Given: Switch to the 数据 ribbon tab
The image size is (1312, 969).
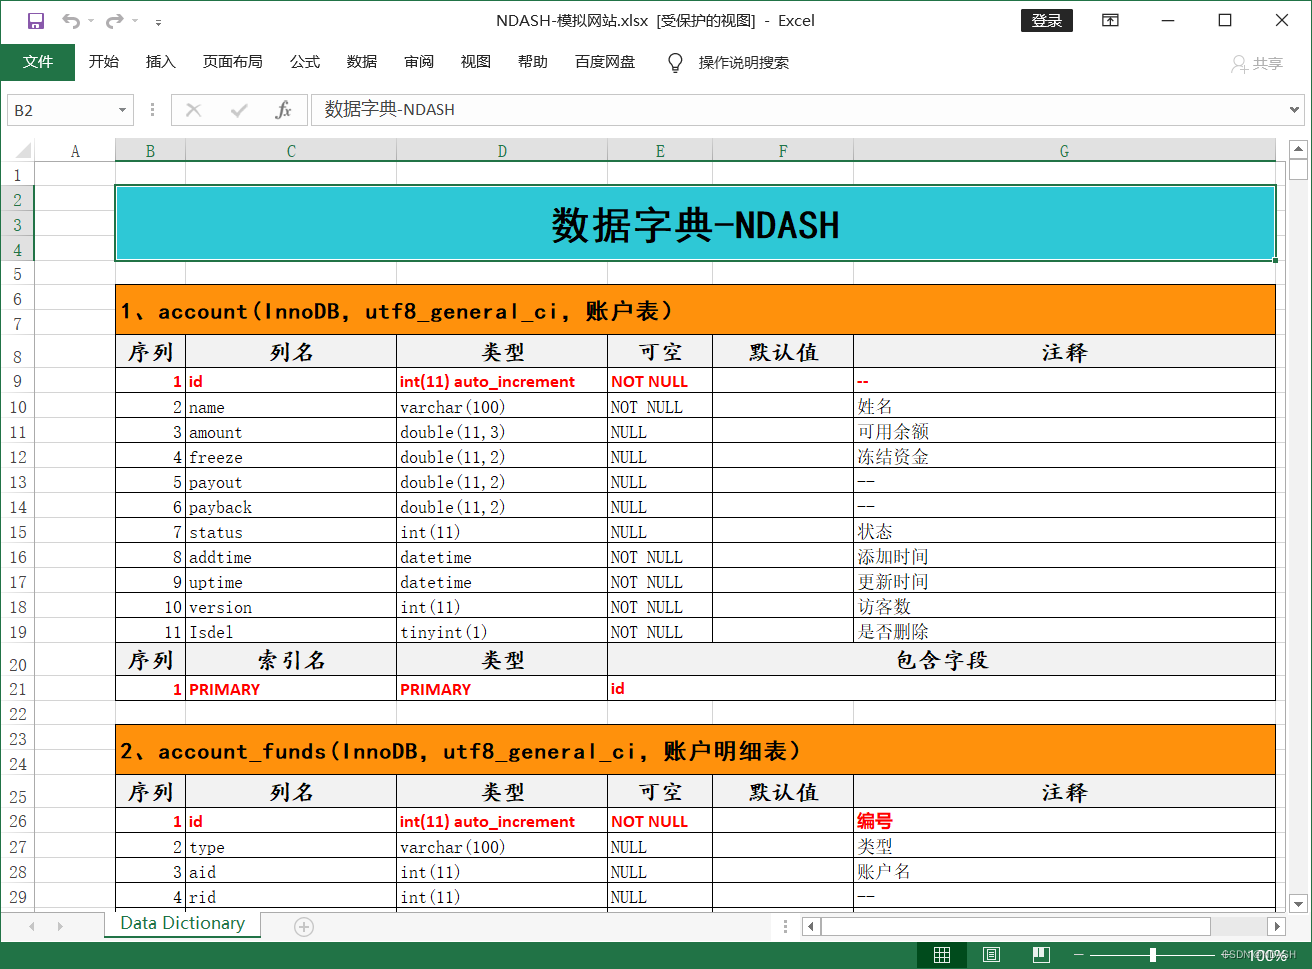Looking at the screenshot, I should coord(362,62).
